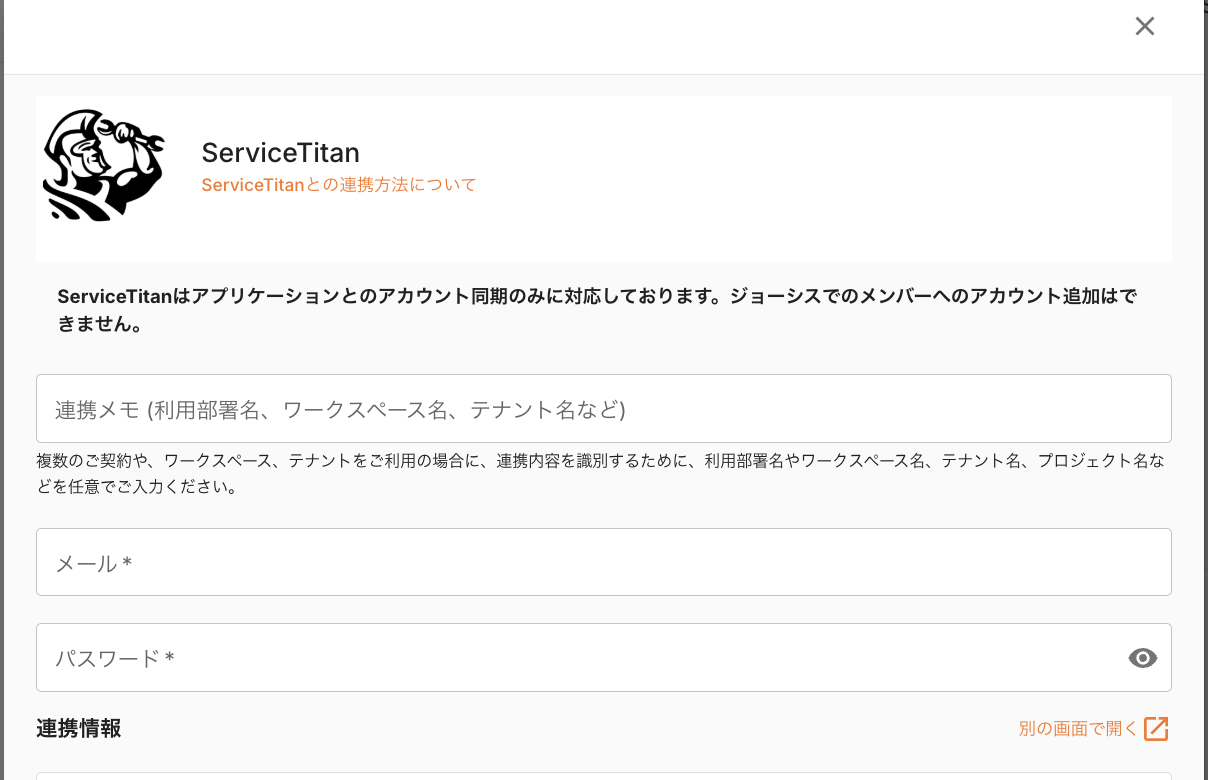Viewport: 1208px width, 780px height.
Task: Click into the メール field
Action: [x=603, y=562]
